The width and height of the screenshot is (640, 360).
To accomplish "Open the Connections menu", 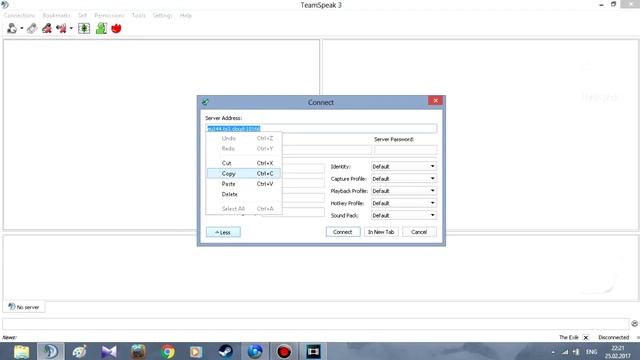I will tap(19, 16).
